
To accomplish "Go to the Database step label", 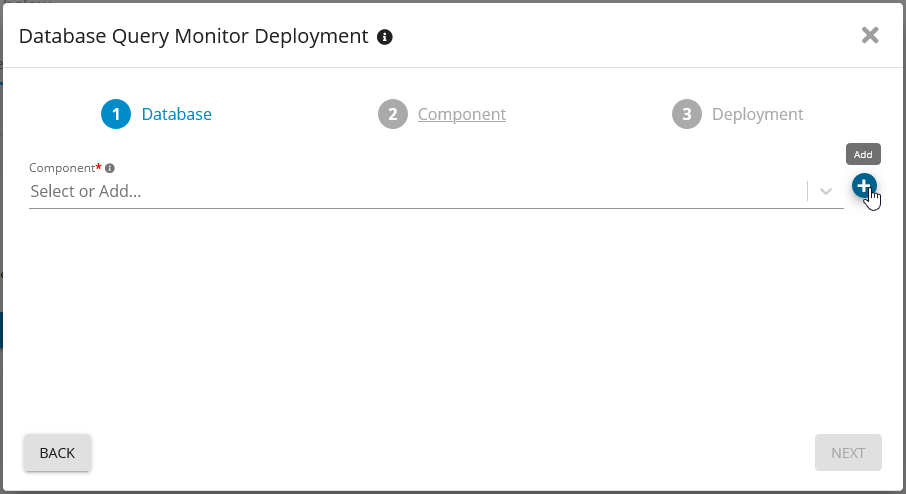I will tap(176, 114).
